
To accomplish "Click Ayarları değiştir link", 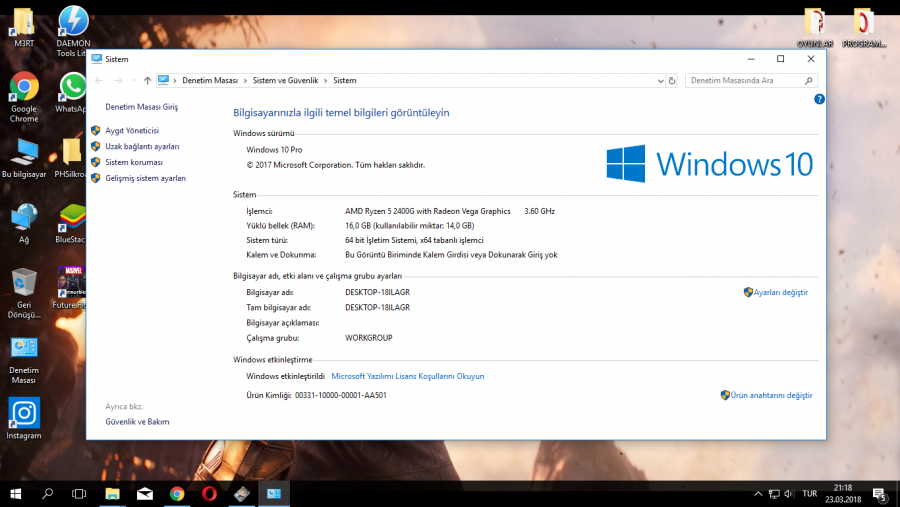I will (780, 292).
